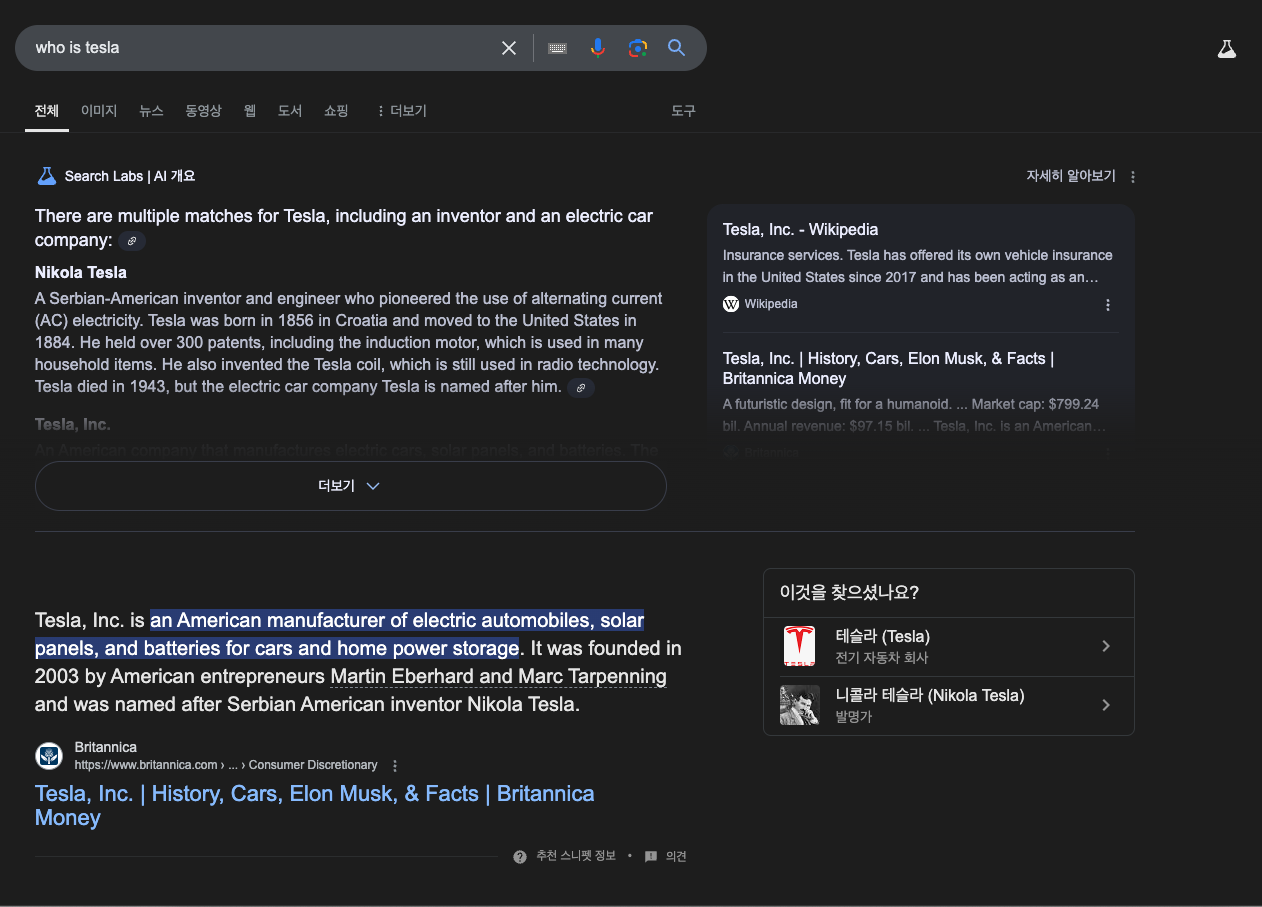Search by image with the Google Lens icon

(637, 47)
